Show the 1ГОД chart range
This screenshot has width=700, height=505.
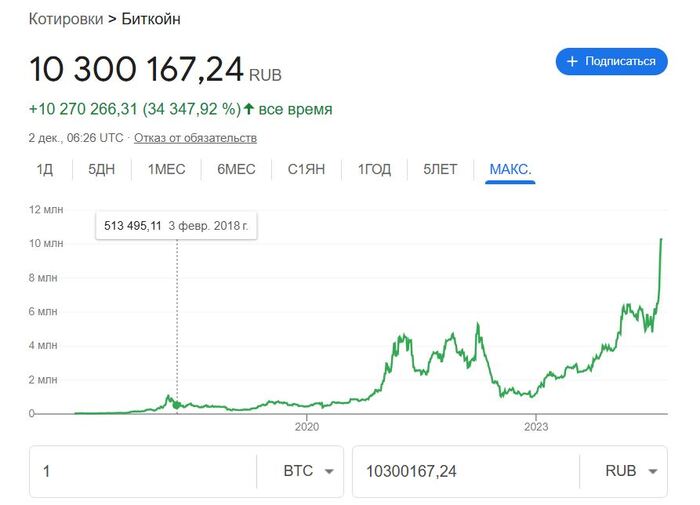coord(375,169)
